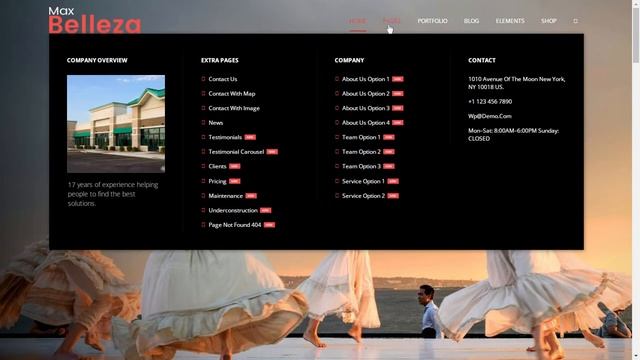Open Team Option 3 link
The height and width of the screenshot is (360, 640).
click(361, 167)
